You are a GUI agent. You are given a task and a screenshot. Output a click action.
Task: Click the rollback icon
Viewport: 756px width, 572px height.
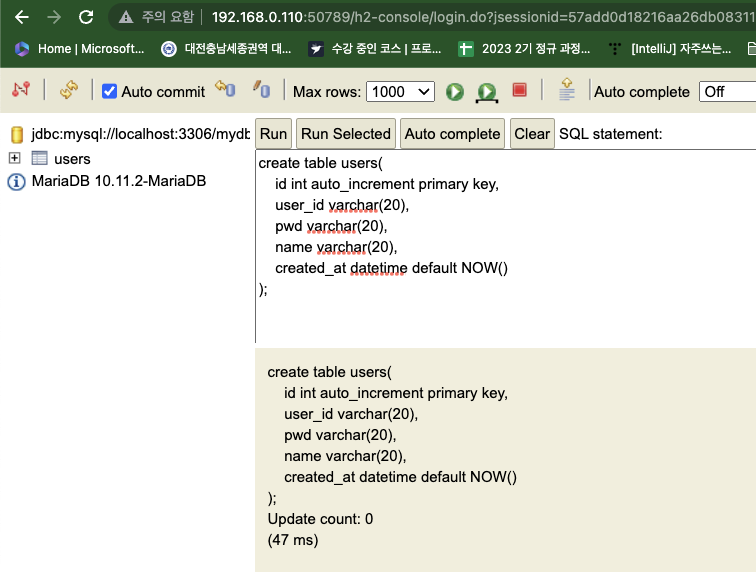pyautogui.click(x=225, y=89)
